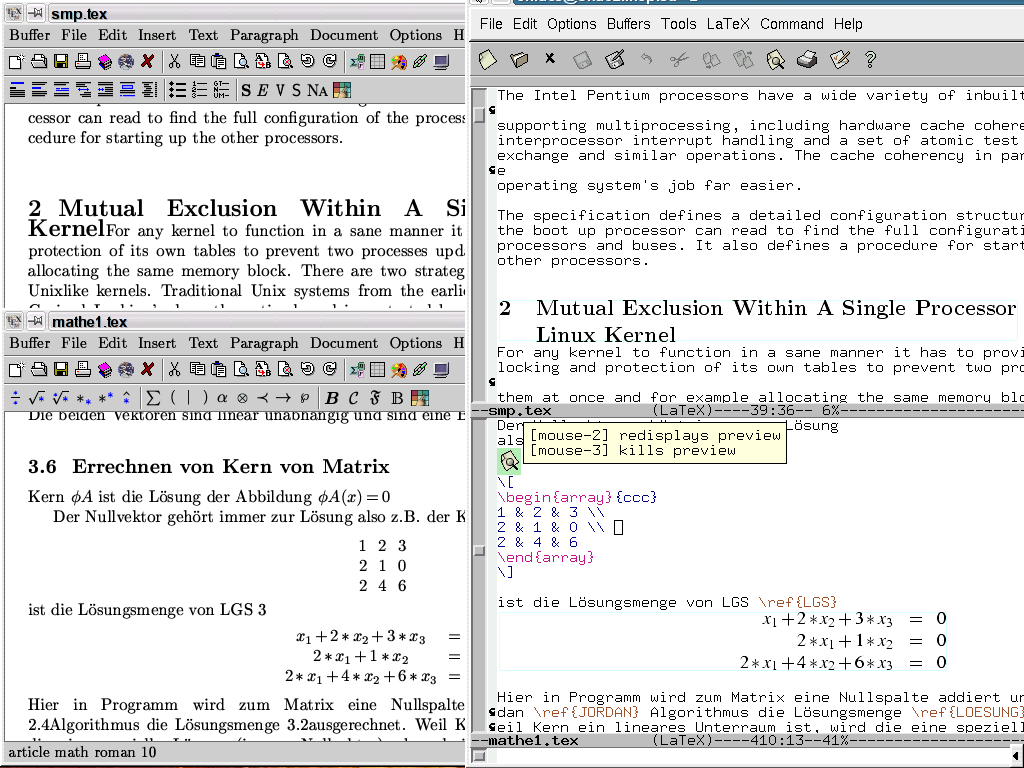1024x768 pixels.
Task: Click the \end{array} line in Emacs
Action: [545, 558]
